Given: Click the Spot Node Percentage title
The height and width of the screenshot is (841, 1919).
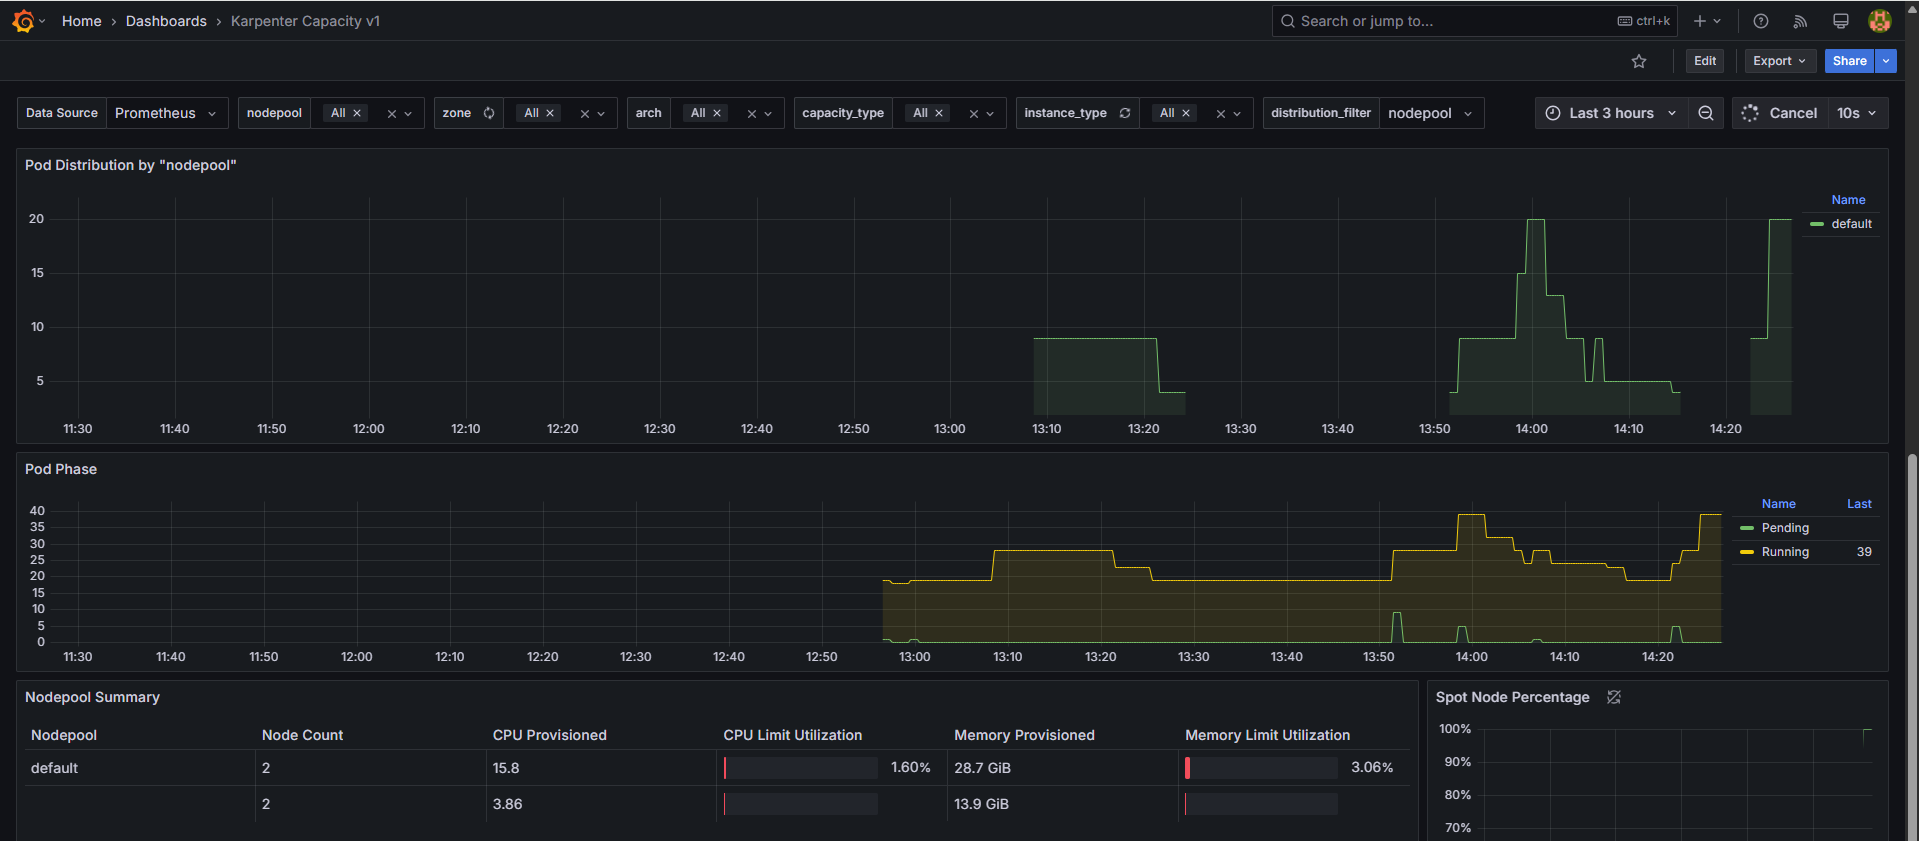Looking at the screenshot, I should [1512, 697].
